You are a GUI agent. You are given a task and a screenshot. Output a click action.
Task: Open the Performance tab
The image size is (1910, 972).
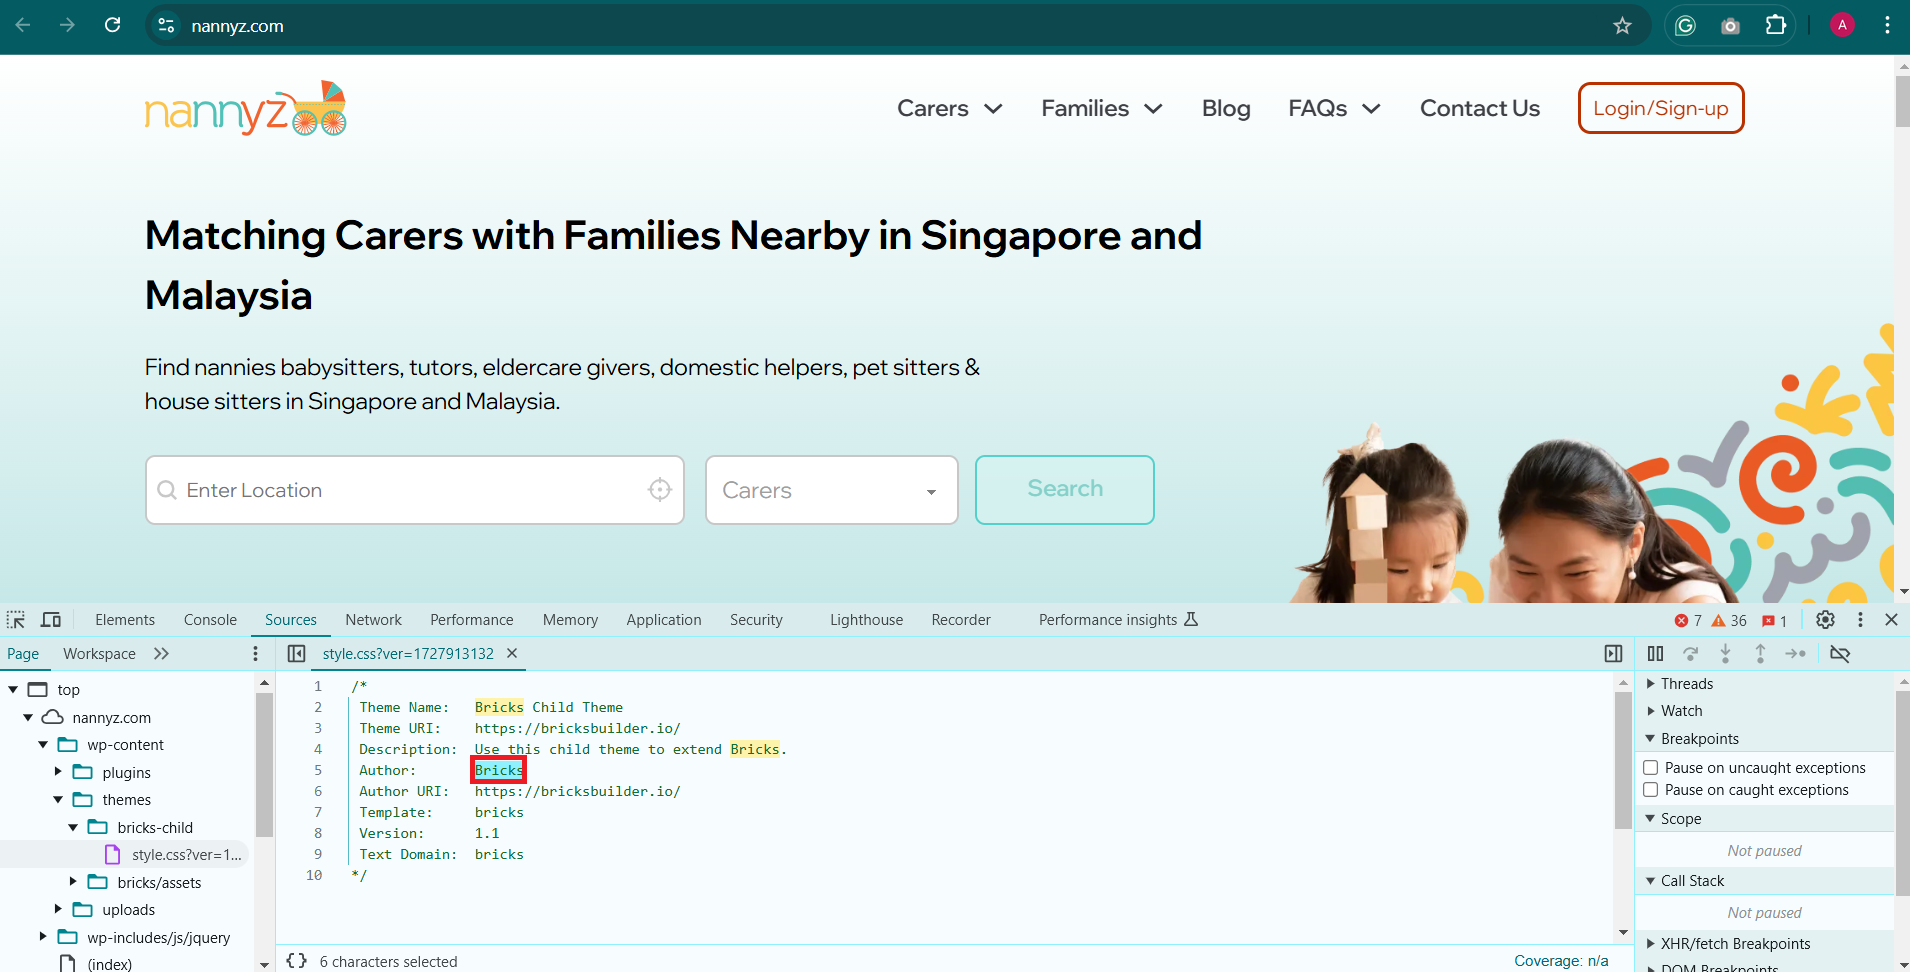pos(472,620)
